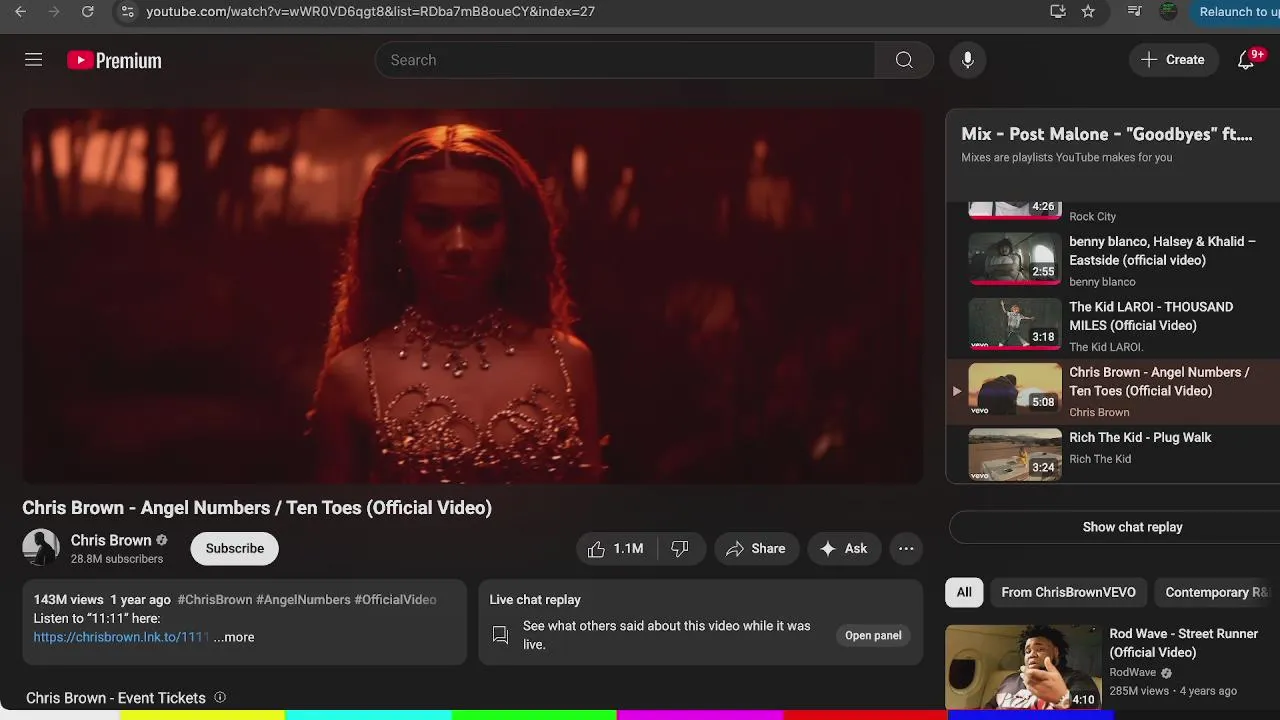Click #OfficialVideo hashtag

coord(395,600)
